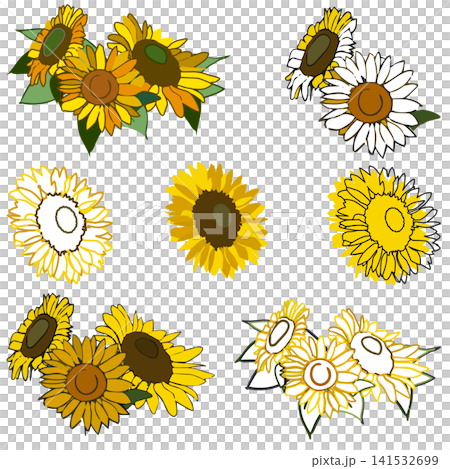Click the top-left colored sunflower bouquet
The image size is (450, 469).
tap(118, 78)
